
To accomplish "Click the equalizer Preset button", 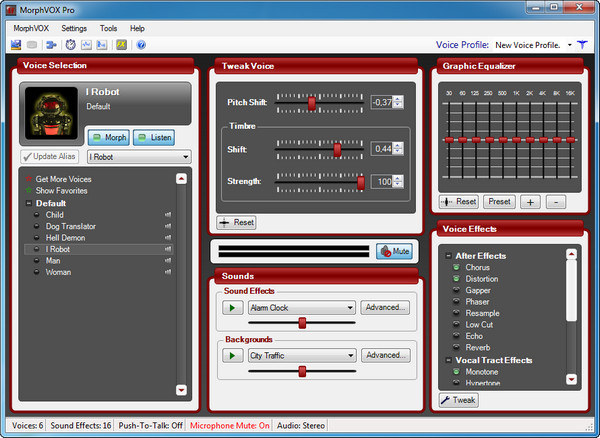I will (499, 201).
